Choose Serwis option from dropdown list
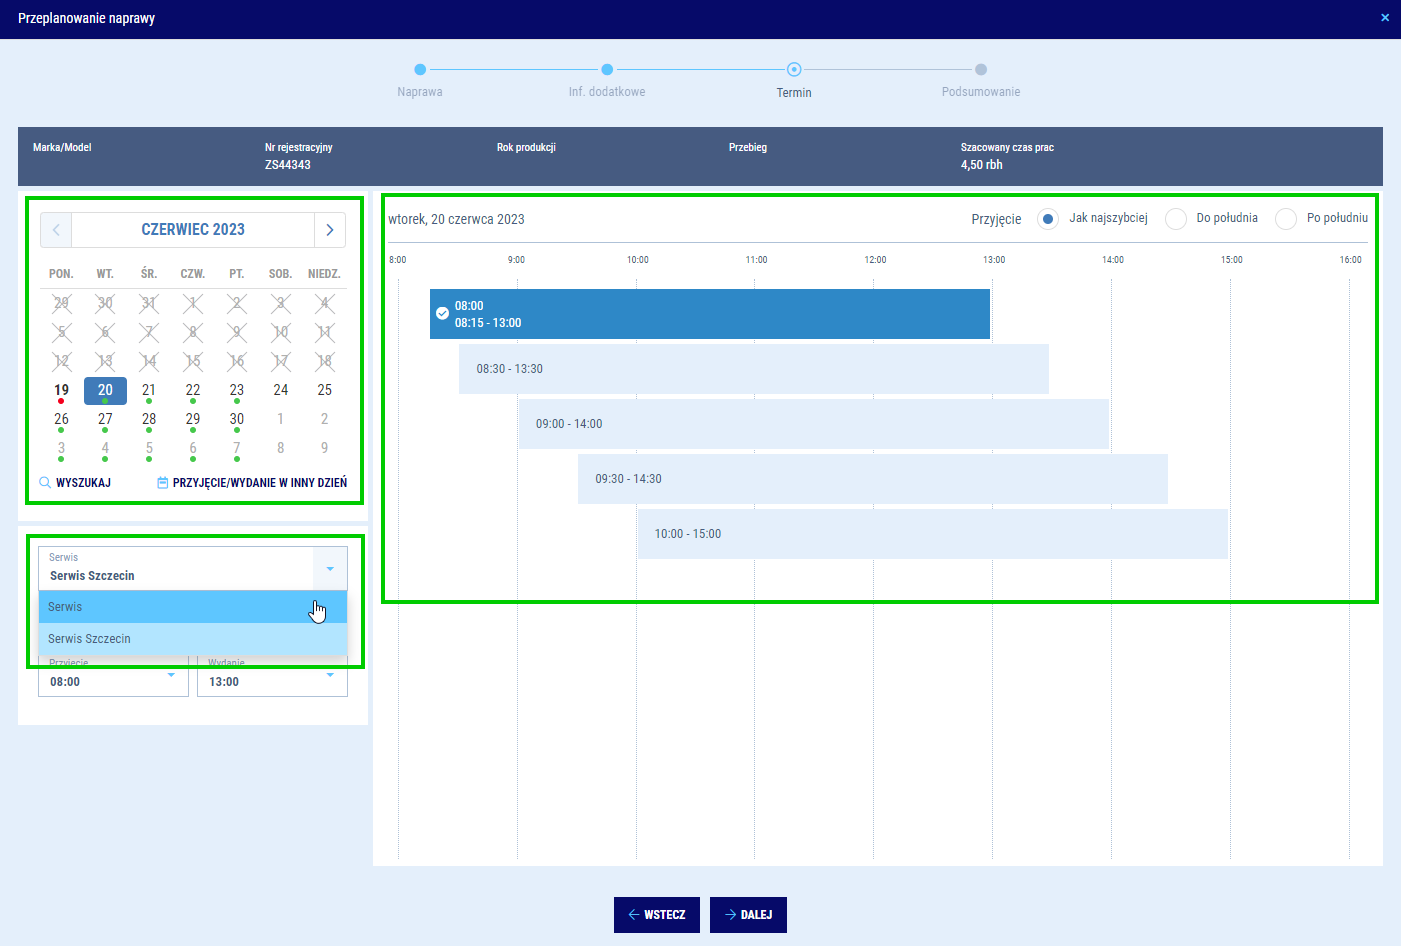 193,607
